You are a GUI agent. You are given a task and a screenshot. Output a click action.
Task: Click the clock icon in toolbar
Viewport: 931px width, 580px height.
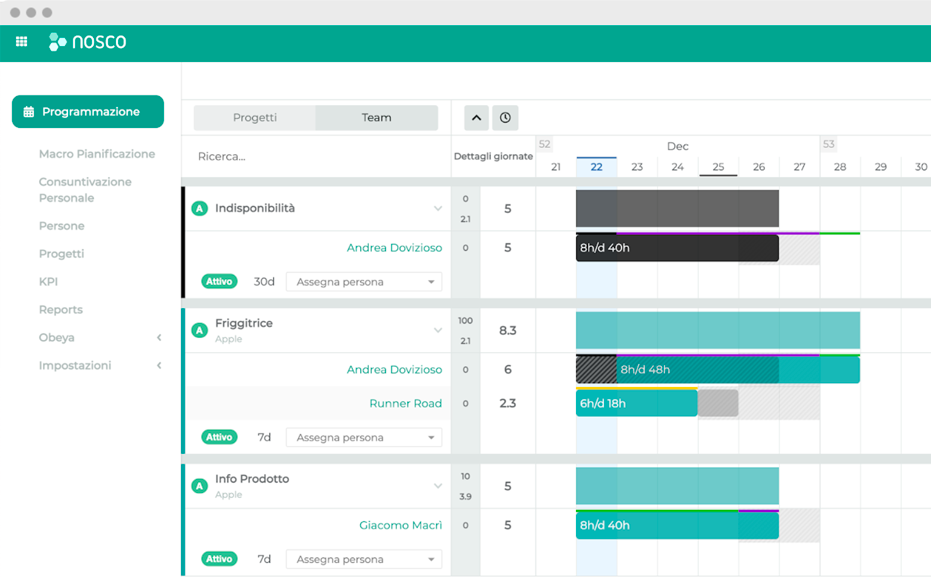(x=505, y=118)
